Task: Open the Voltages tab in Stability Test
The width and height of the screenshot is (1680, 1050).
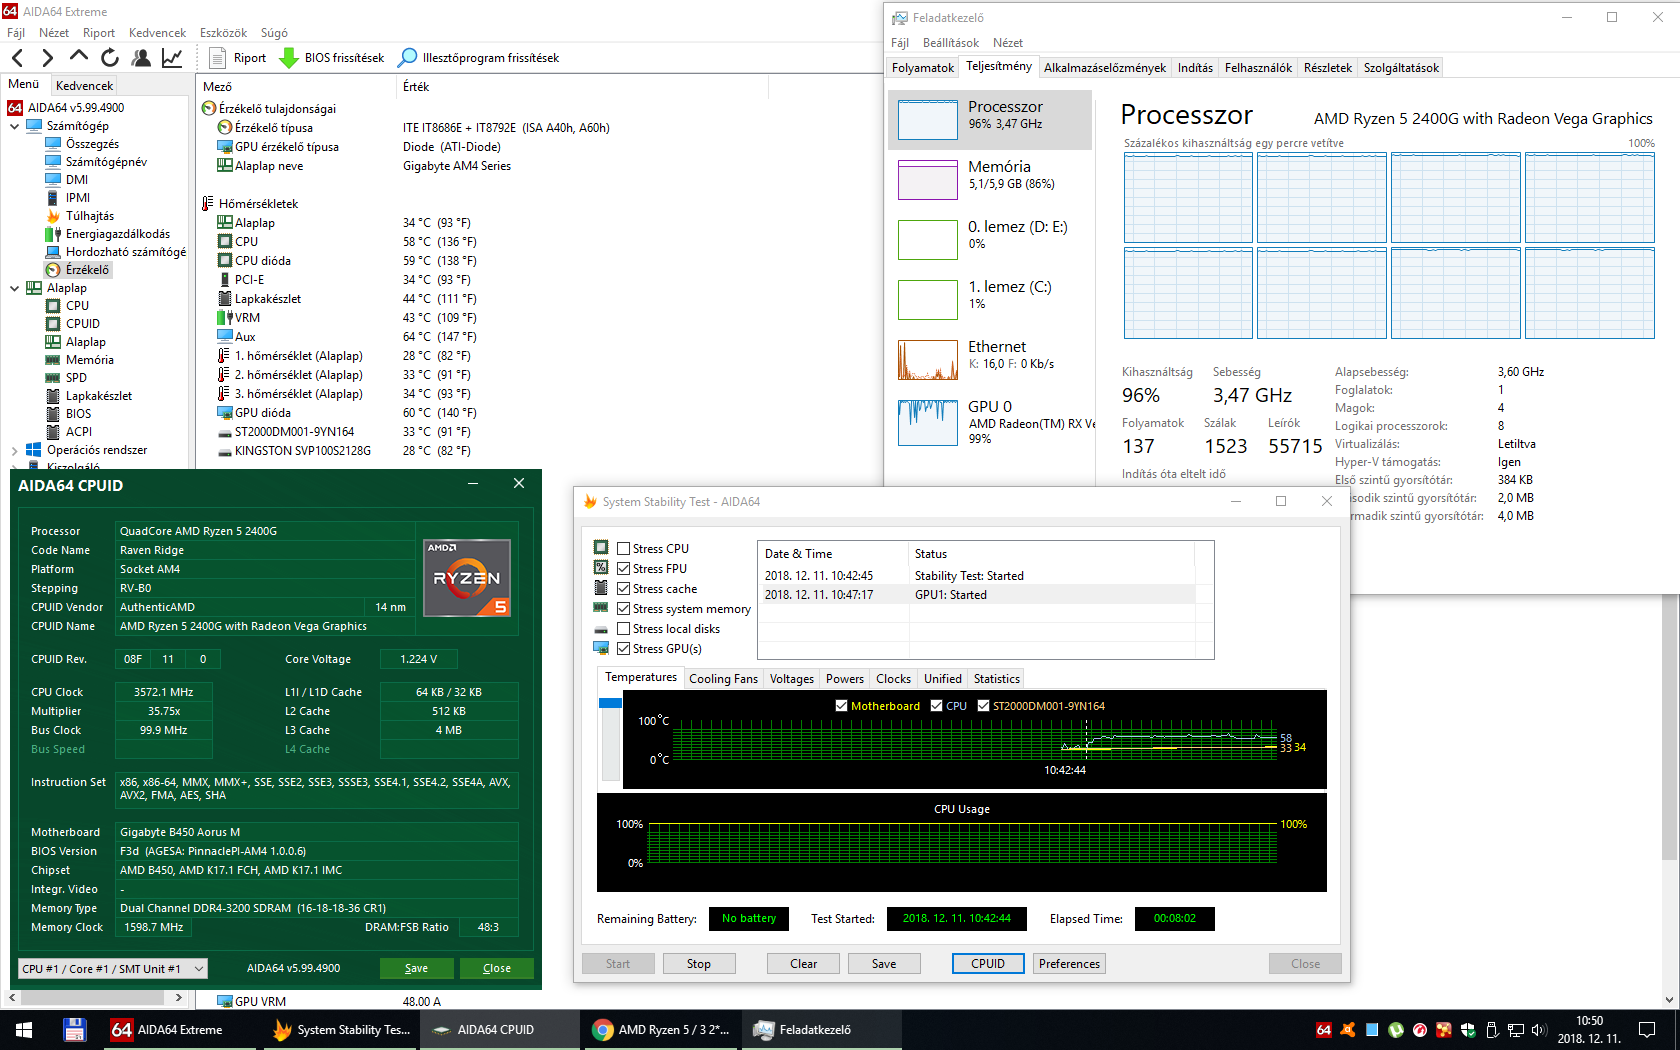Action: (792, 679)
